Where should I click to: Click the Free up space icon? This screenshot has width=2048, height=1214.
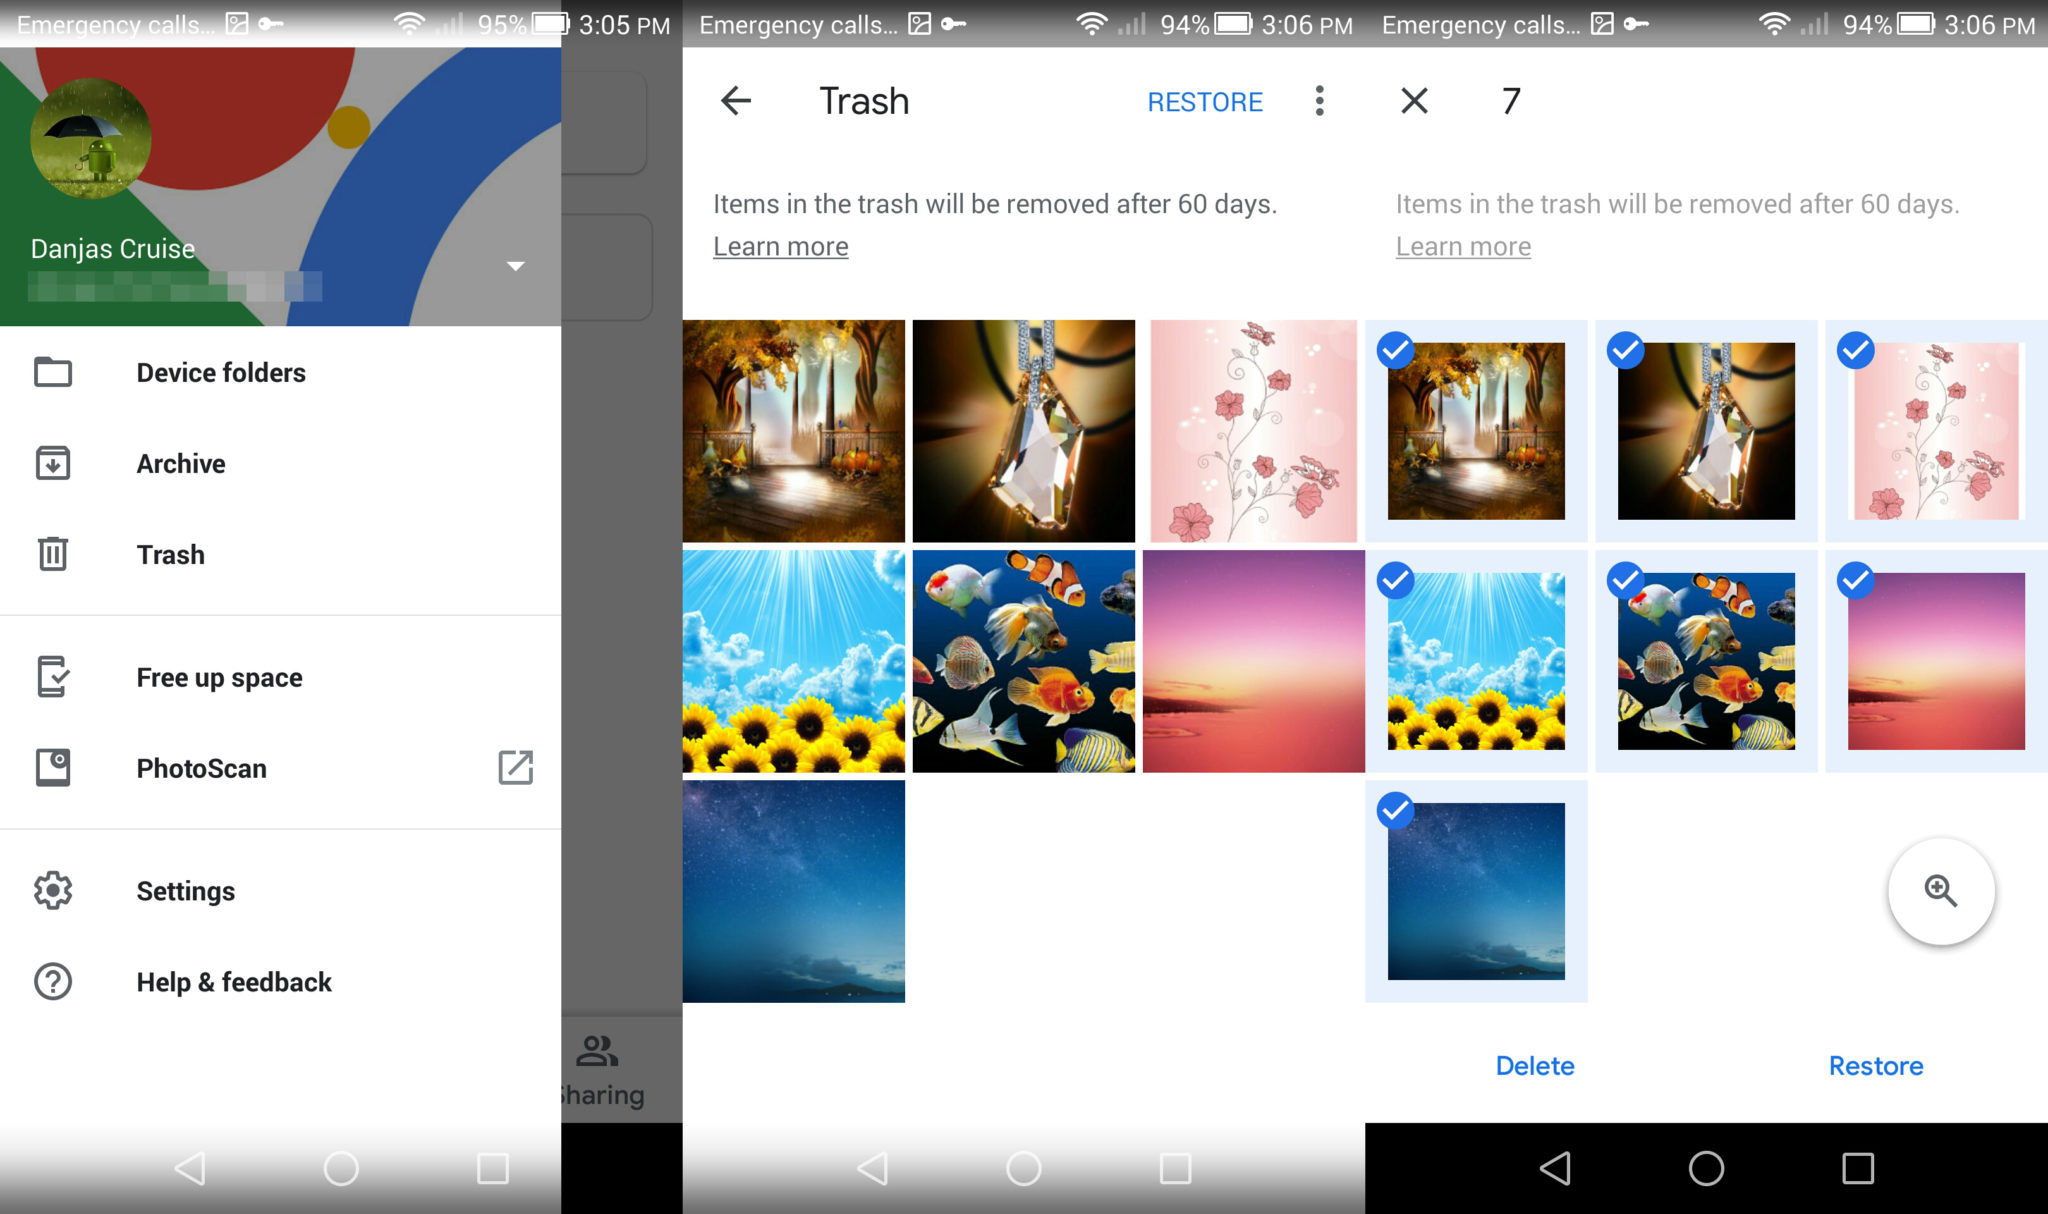pos(52,678)
